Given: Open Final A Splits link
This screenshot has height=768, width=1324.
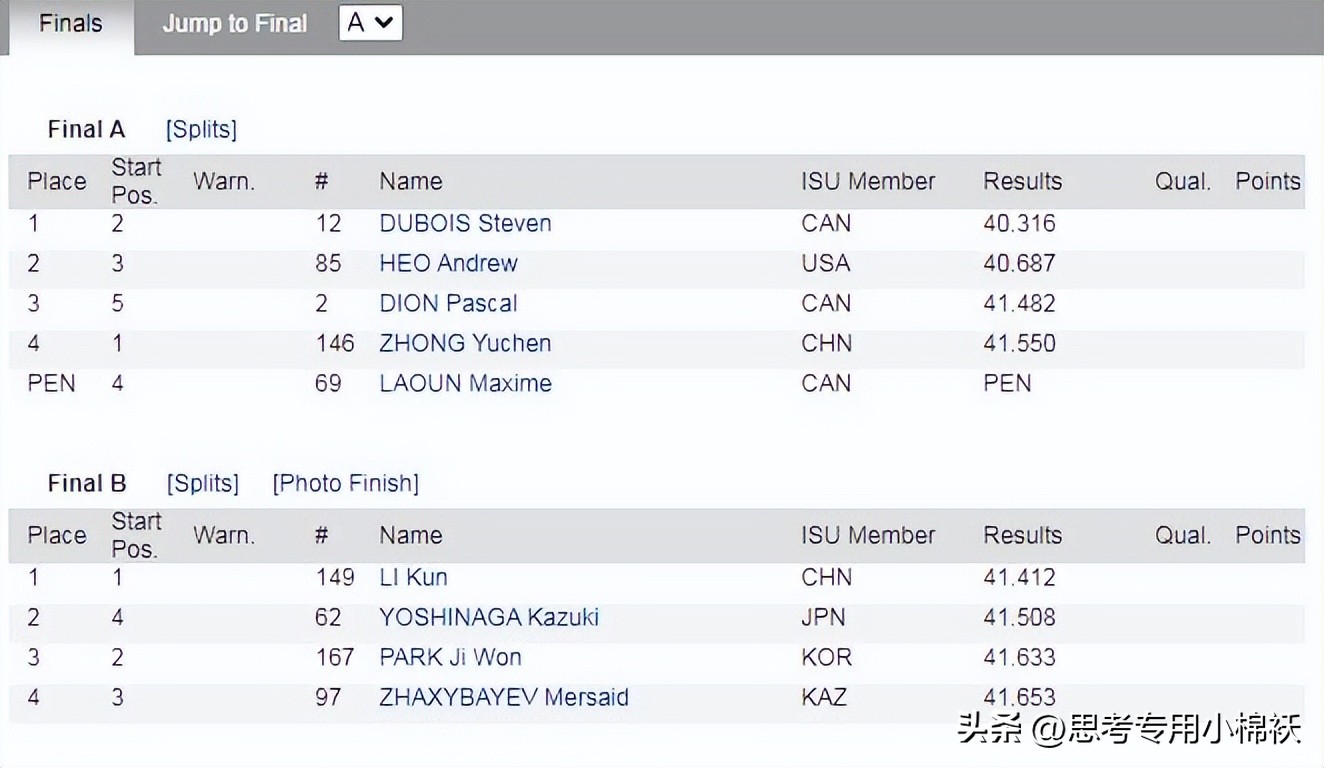Looking at the screenshot, I should (201, 130).
